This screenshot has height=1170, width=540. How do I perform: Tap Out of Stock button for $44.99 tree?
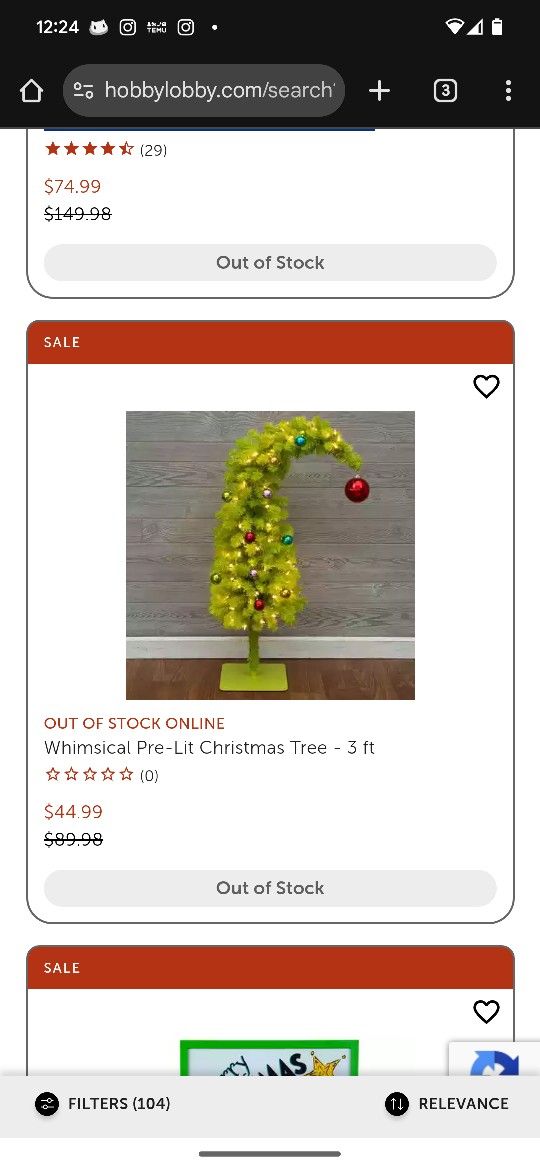coord(270,888)
